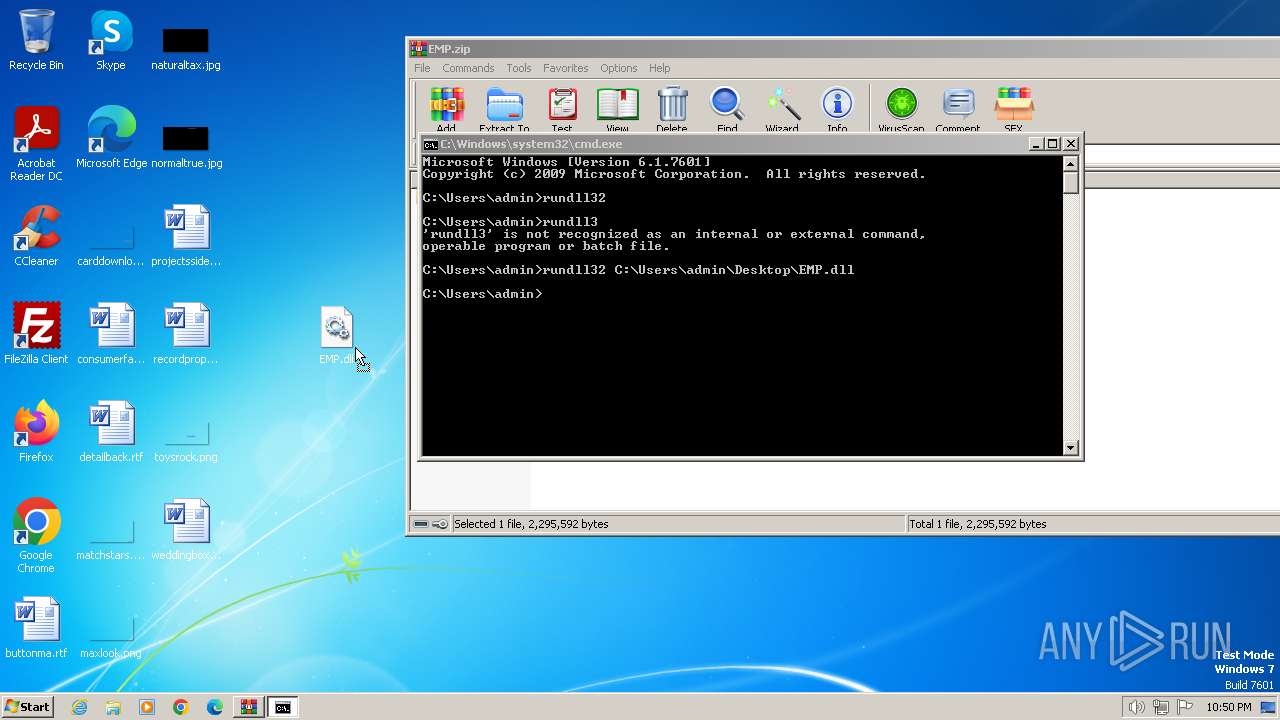Image resolution: width=1280 pixels, height=720 pixels.
Task: Click the Extract To toolbar icon
Action: pos(504,110)
